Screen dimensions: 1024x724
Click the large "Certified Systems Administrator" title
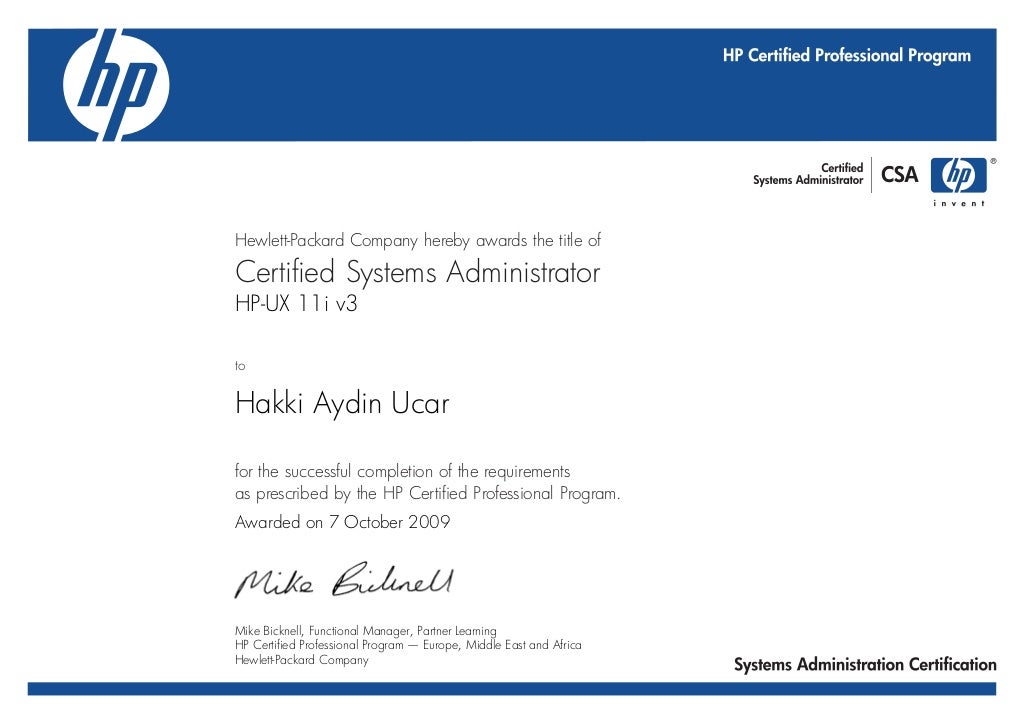click(417, 272)
